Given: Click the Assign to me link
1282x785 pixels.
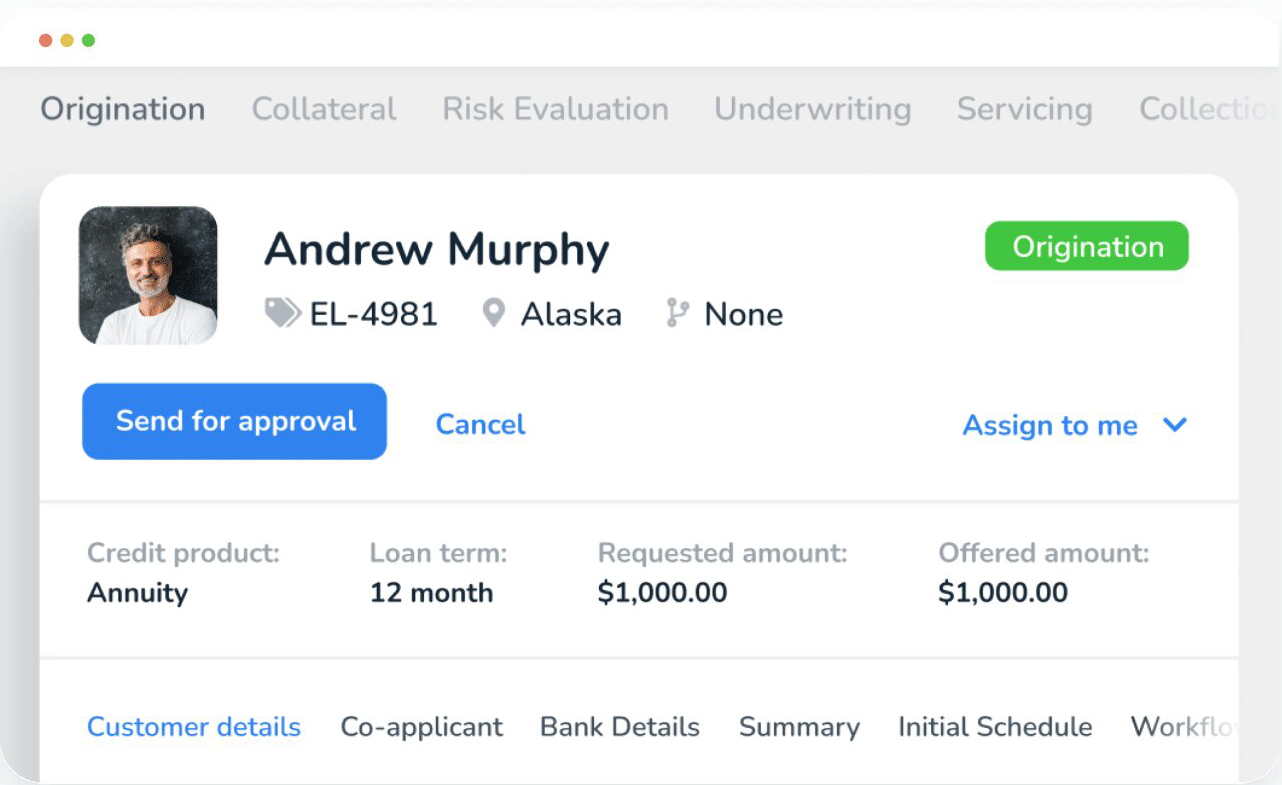Looking at the screenshot, I should (1050, 425).
